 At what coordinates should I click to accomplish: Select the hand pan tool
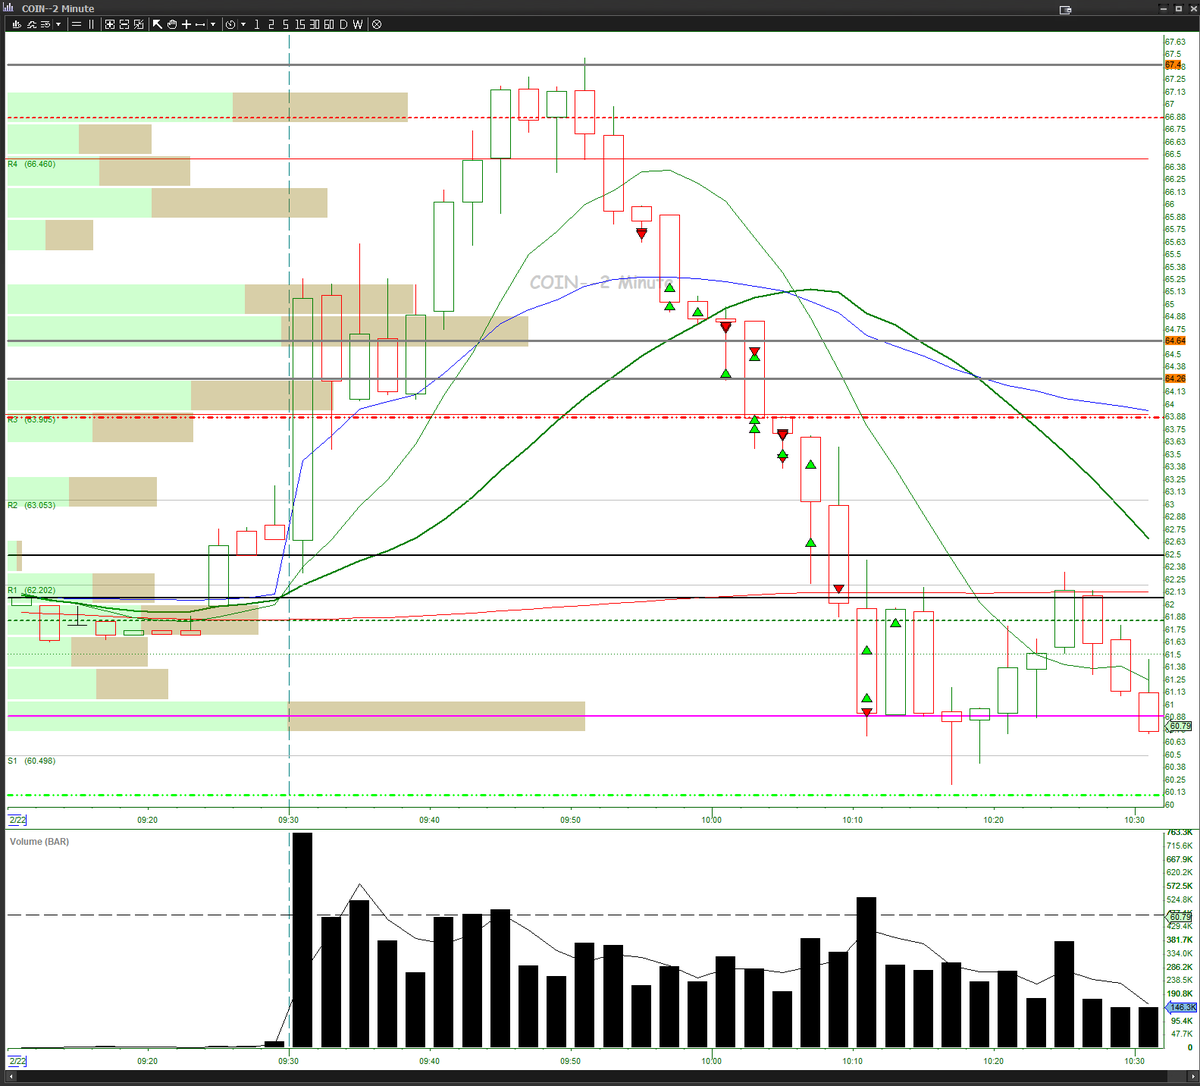pyautogui.click(x=172, y=24)
